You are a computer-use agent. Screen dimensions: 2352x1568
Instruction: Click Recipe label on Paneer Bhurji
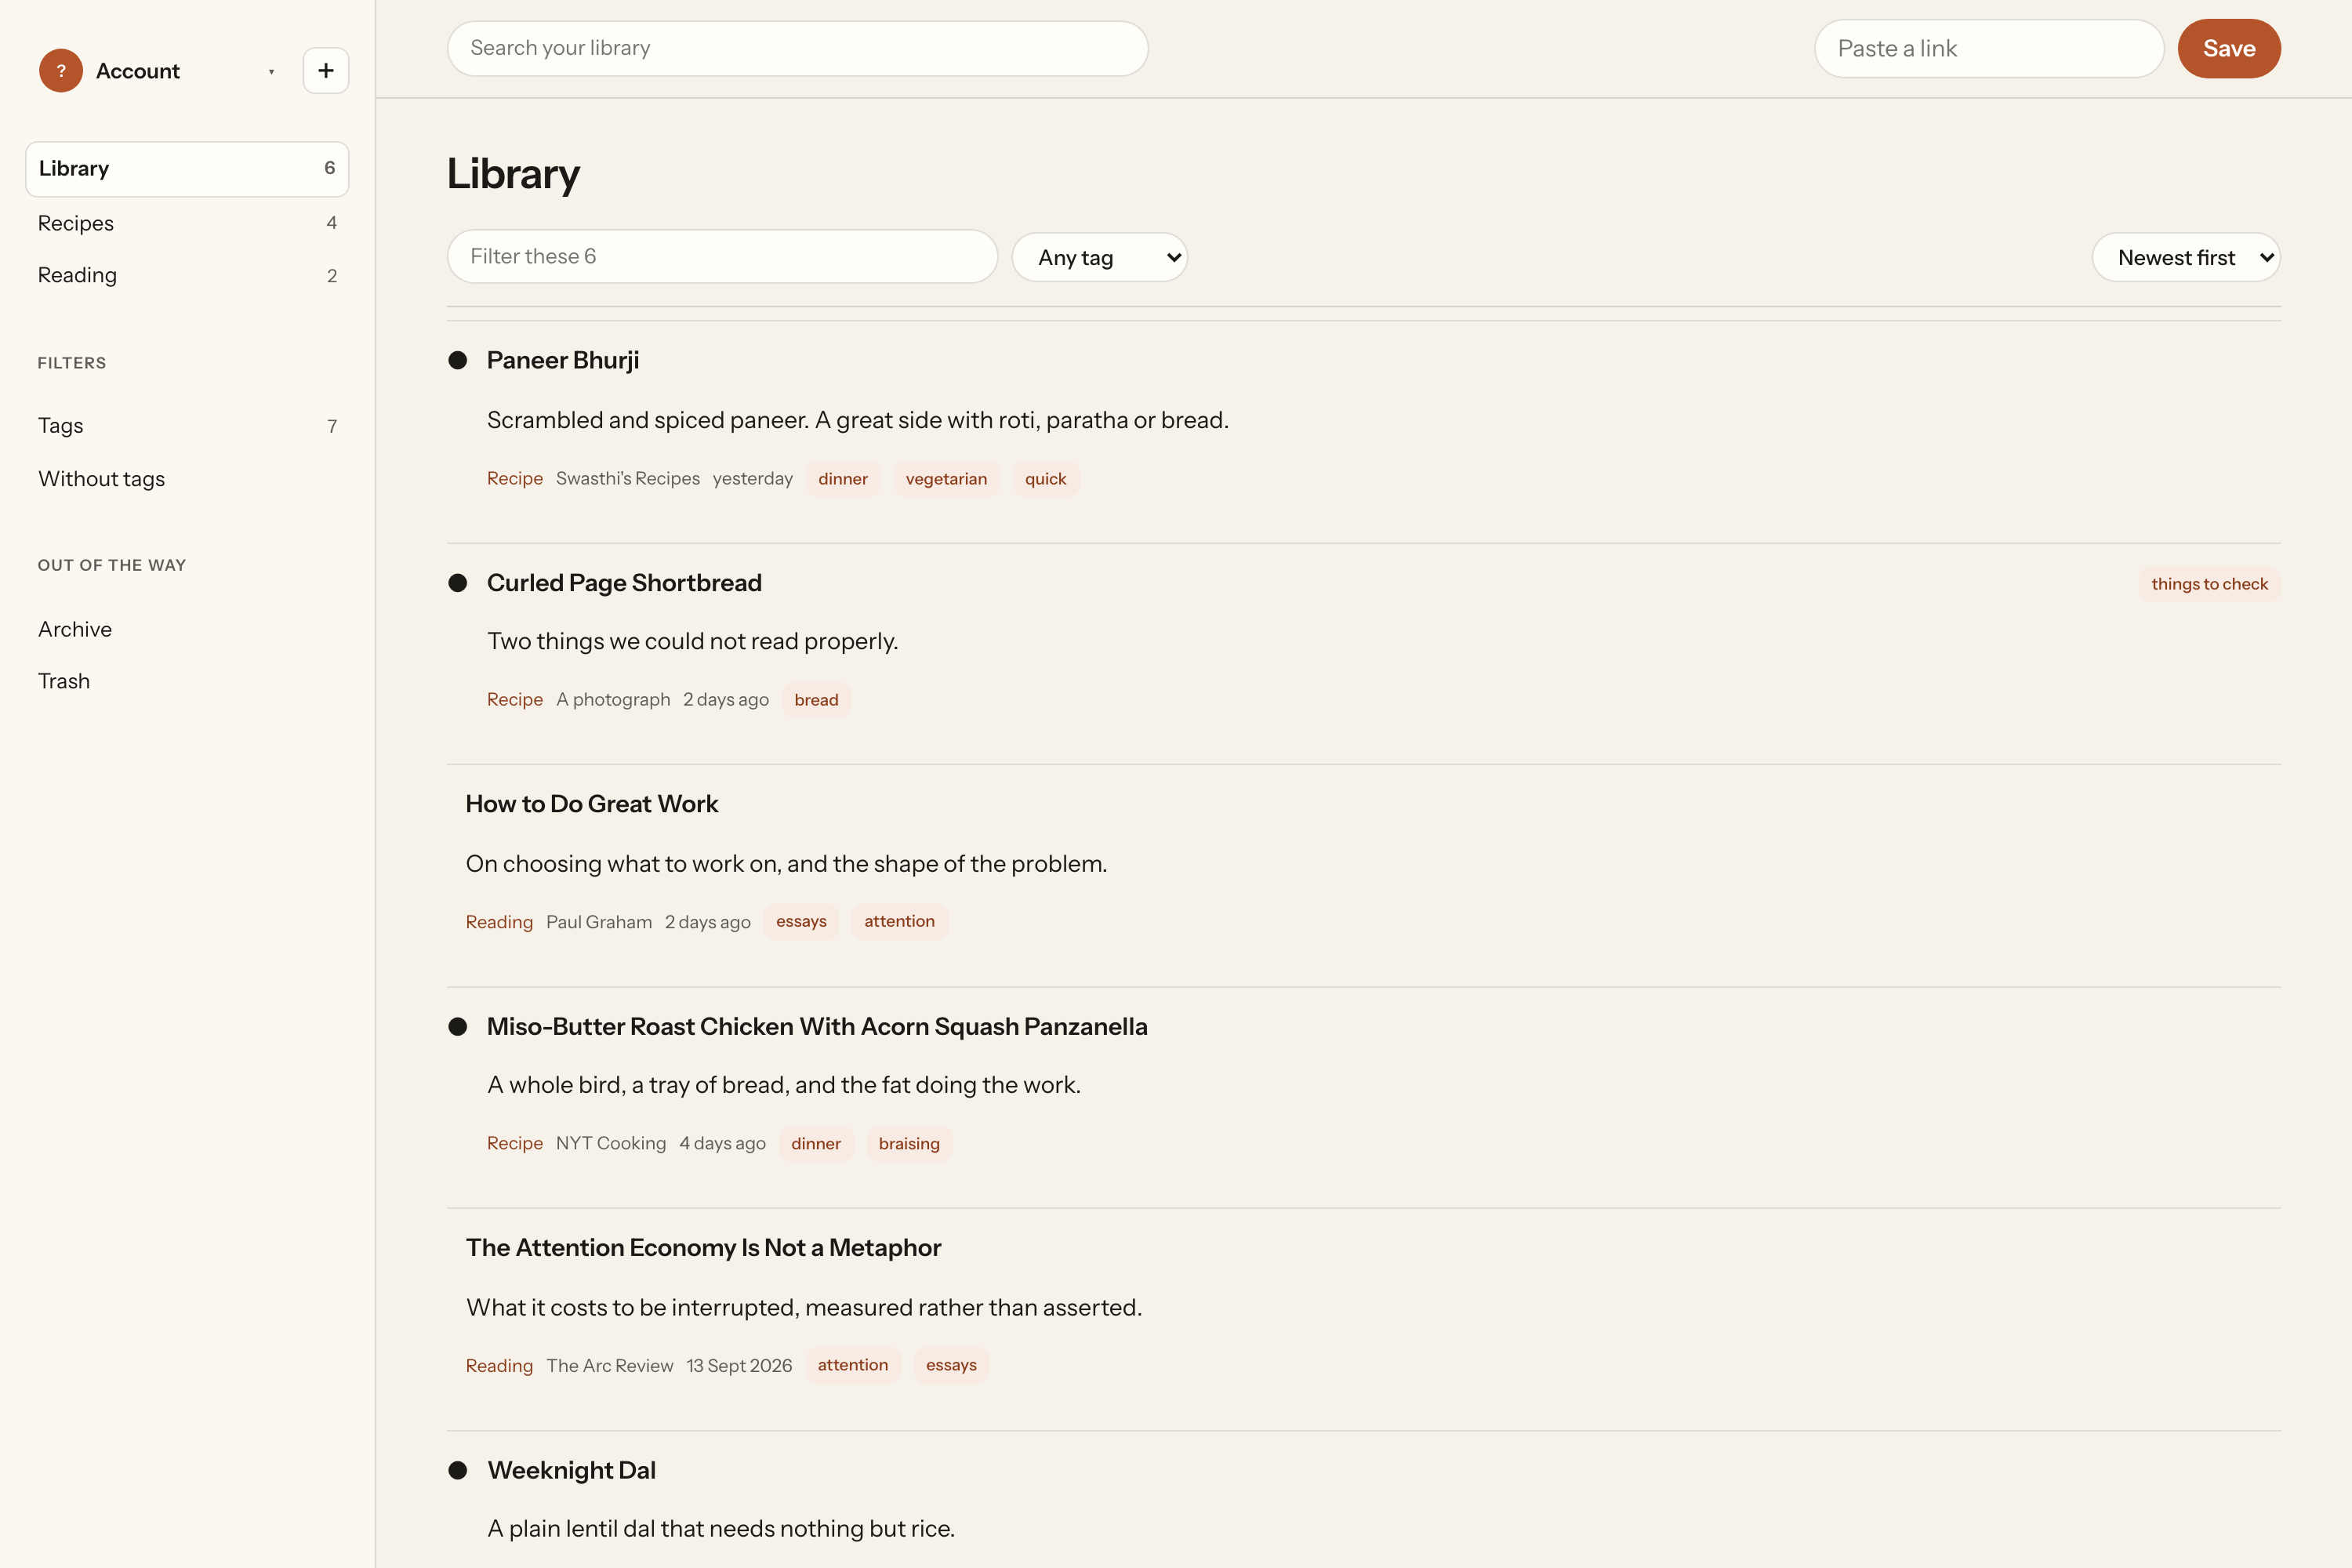coord(515,479)
